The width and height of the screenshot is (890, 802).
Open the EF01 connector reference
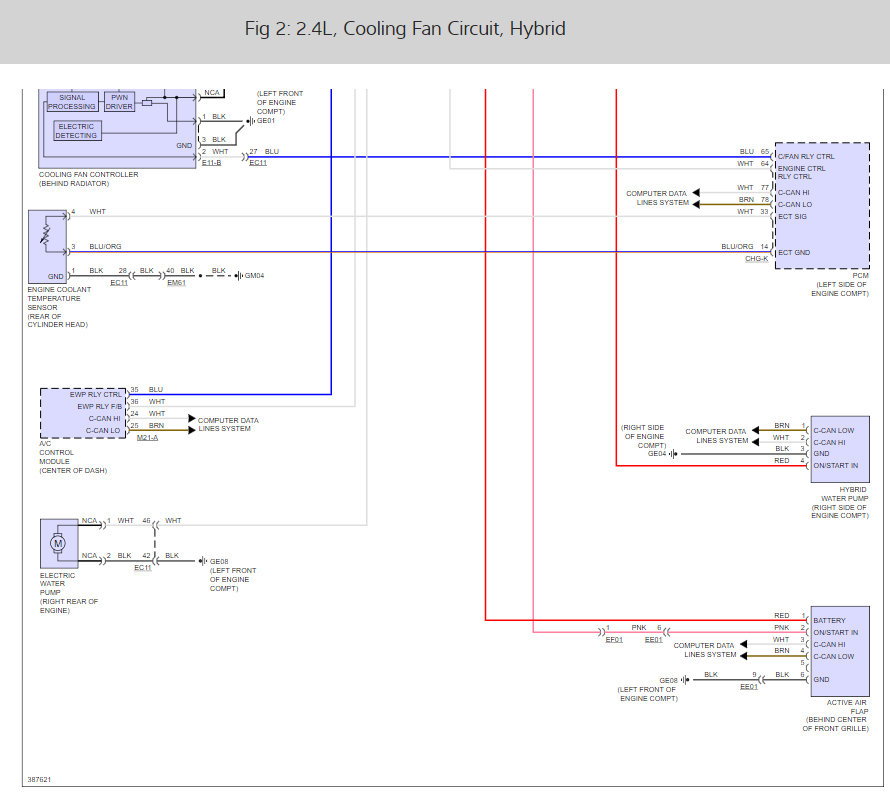pyautogui.click(x=614, y=640)
